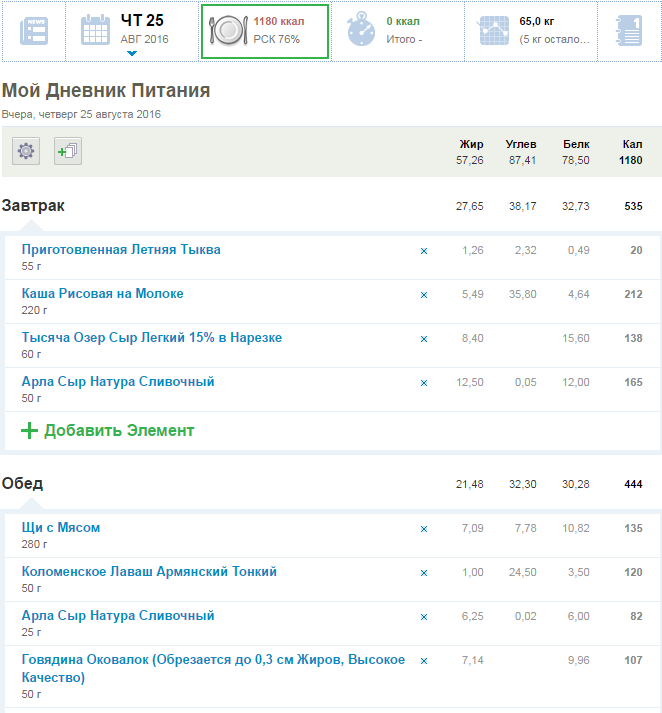Open the weight chart icon
The height and width of the screenshot is (713, 662).
493,31
